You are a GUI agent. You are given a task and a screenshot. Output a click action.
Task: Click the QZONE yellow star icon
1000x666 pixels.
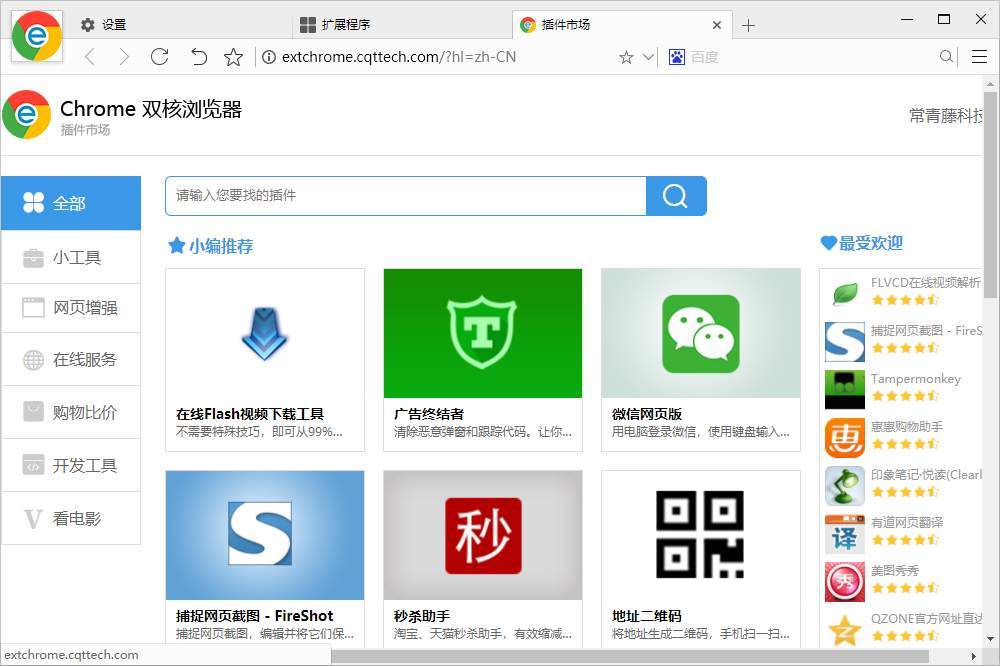pyautogui.click(x=844, y=630)
